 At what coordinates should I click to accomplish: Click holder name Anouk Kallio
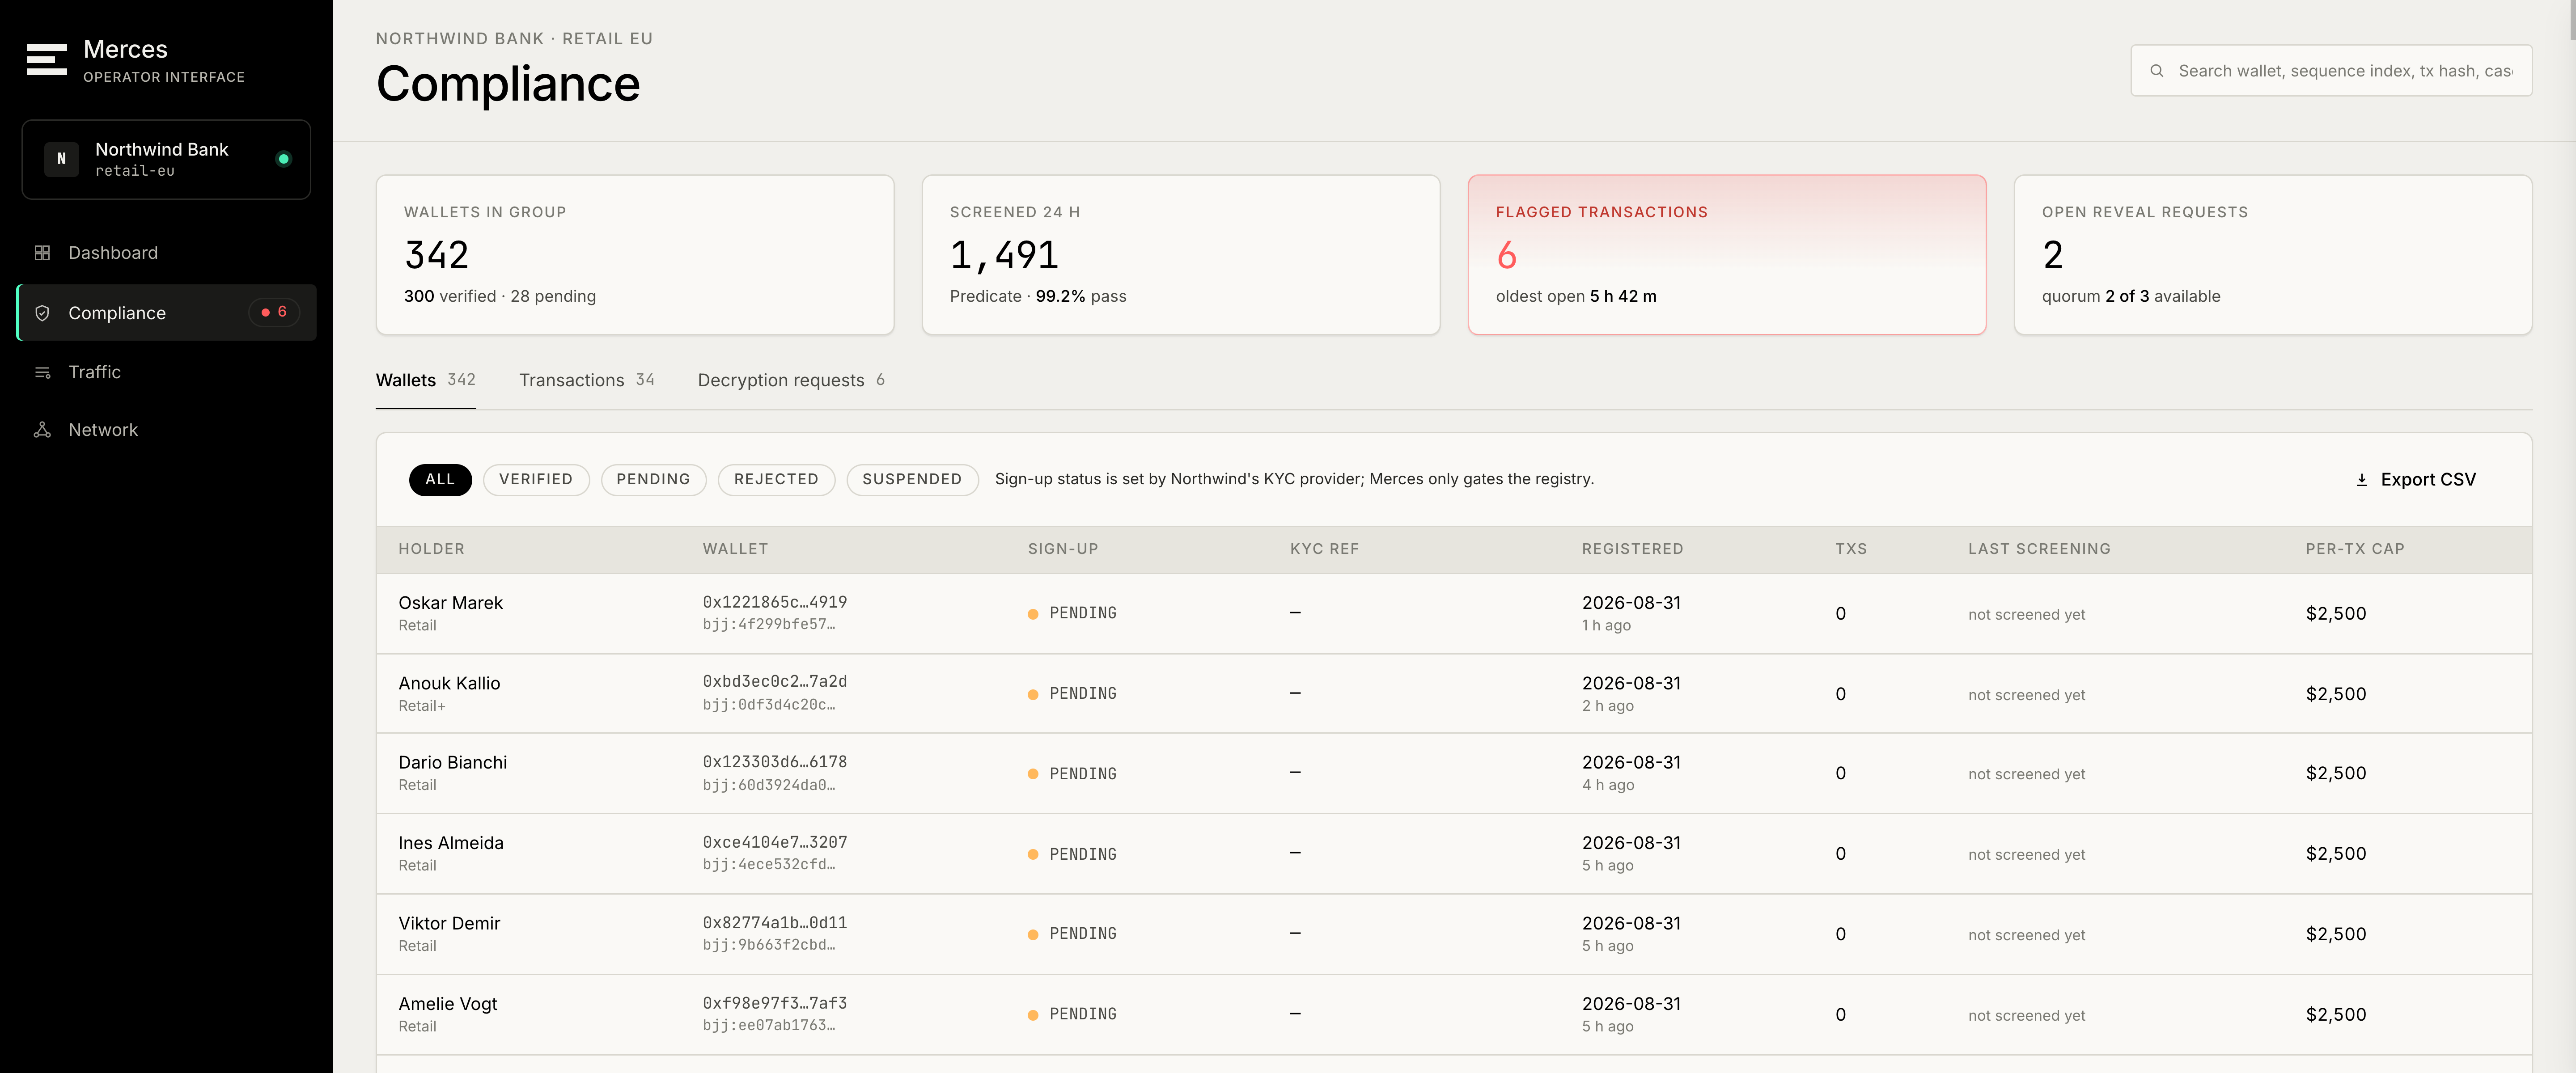[x=450, y=683]
